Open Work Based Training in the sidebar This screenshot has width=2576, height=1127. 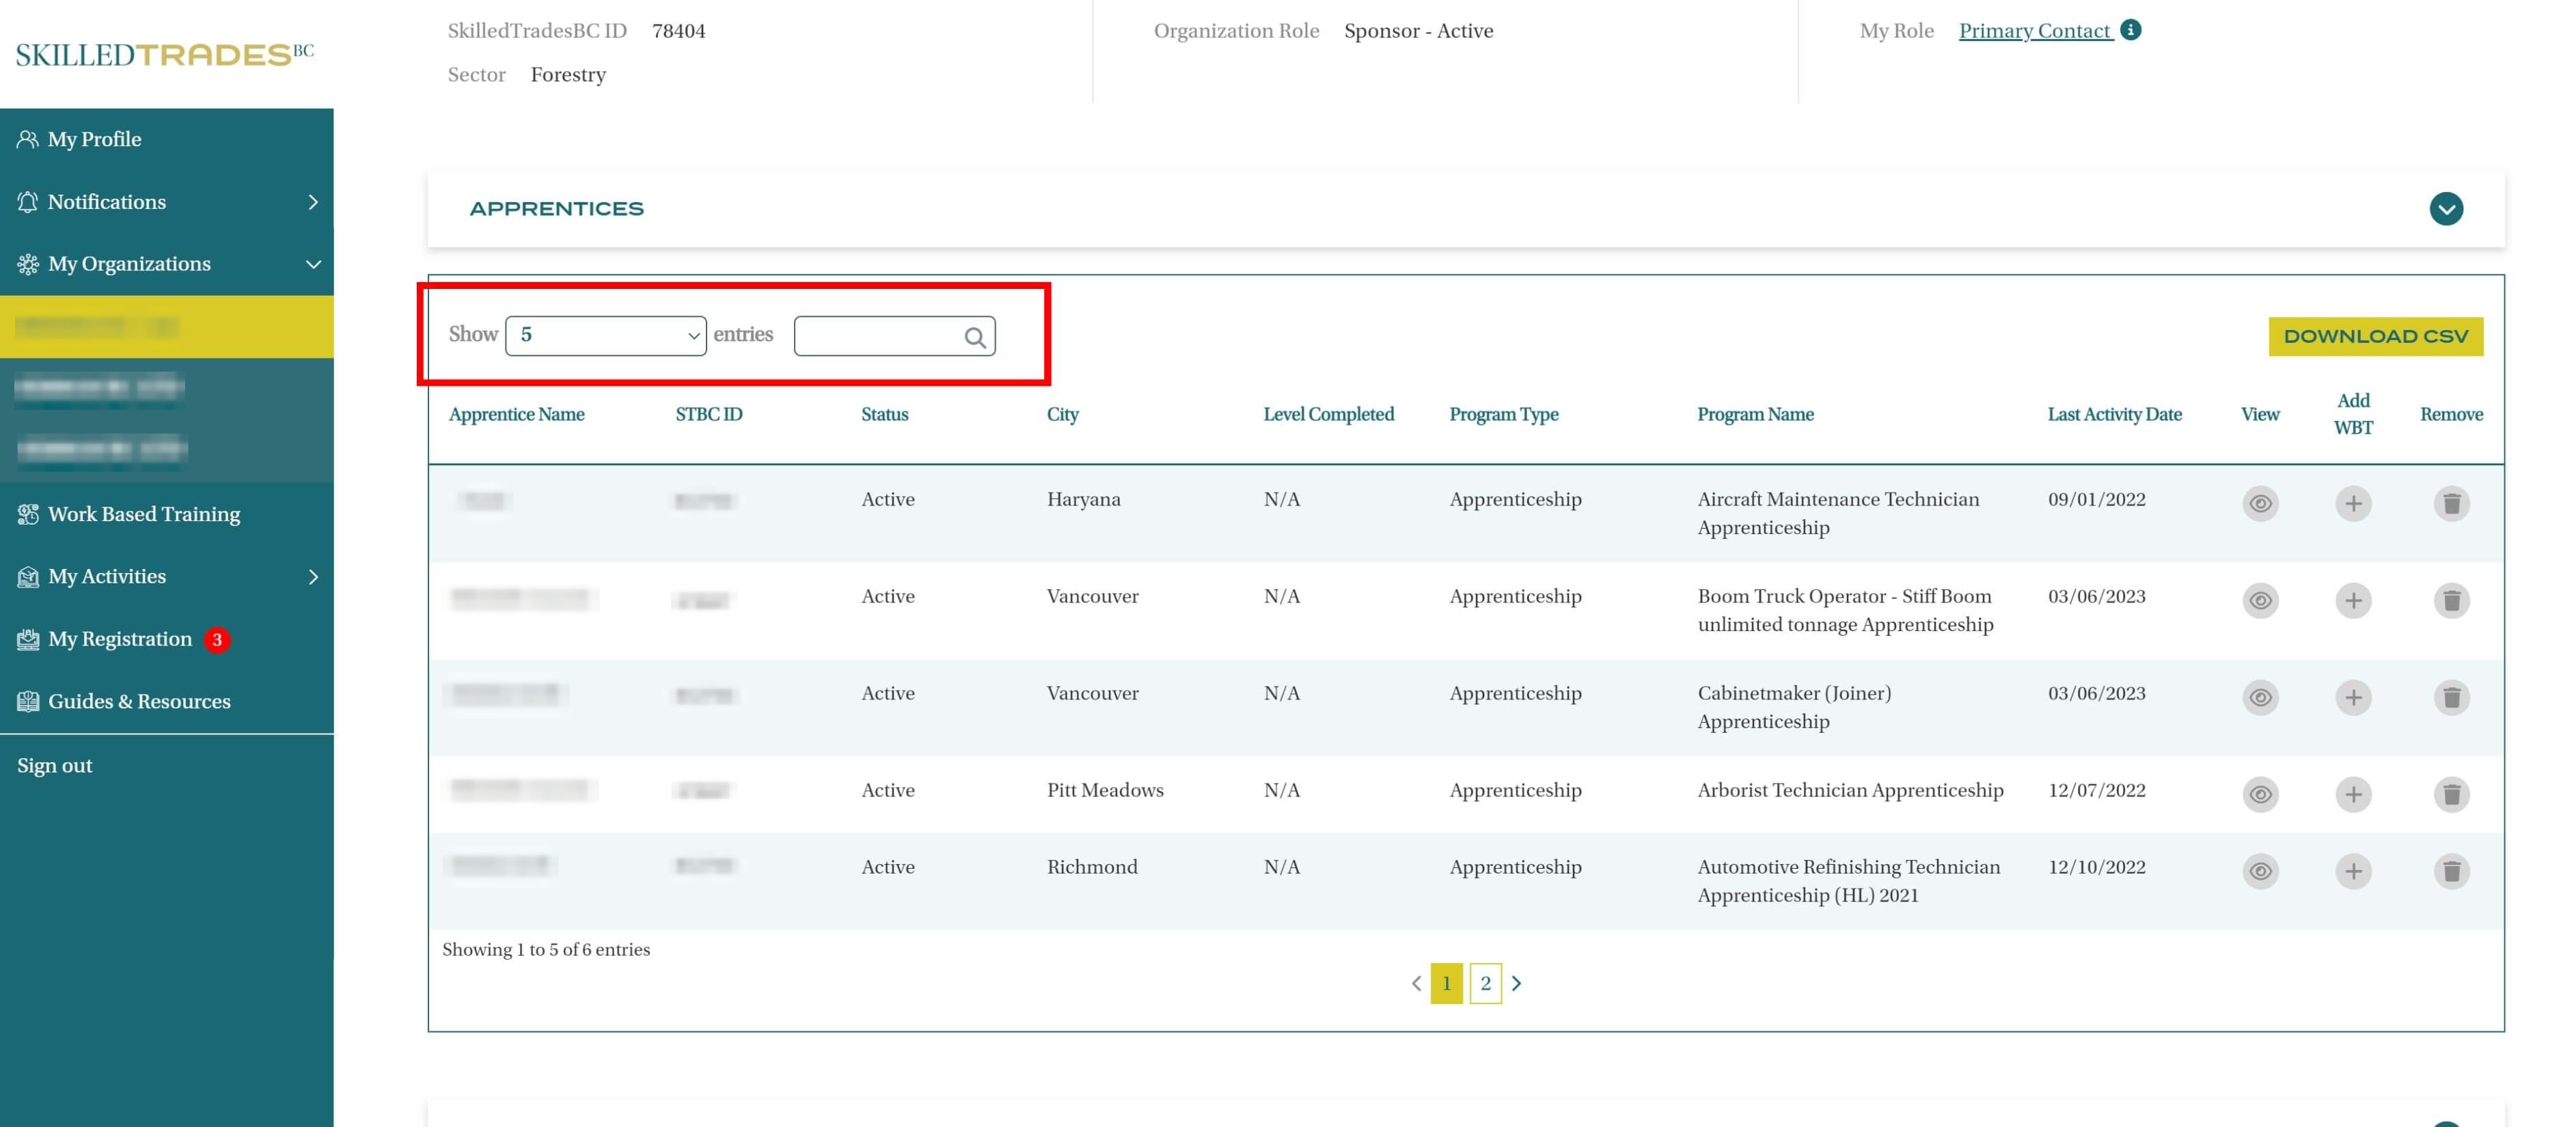[x=144, y=514]
